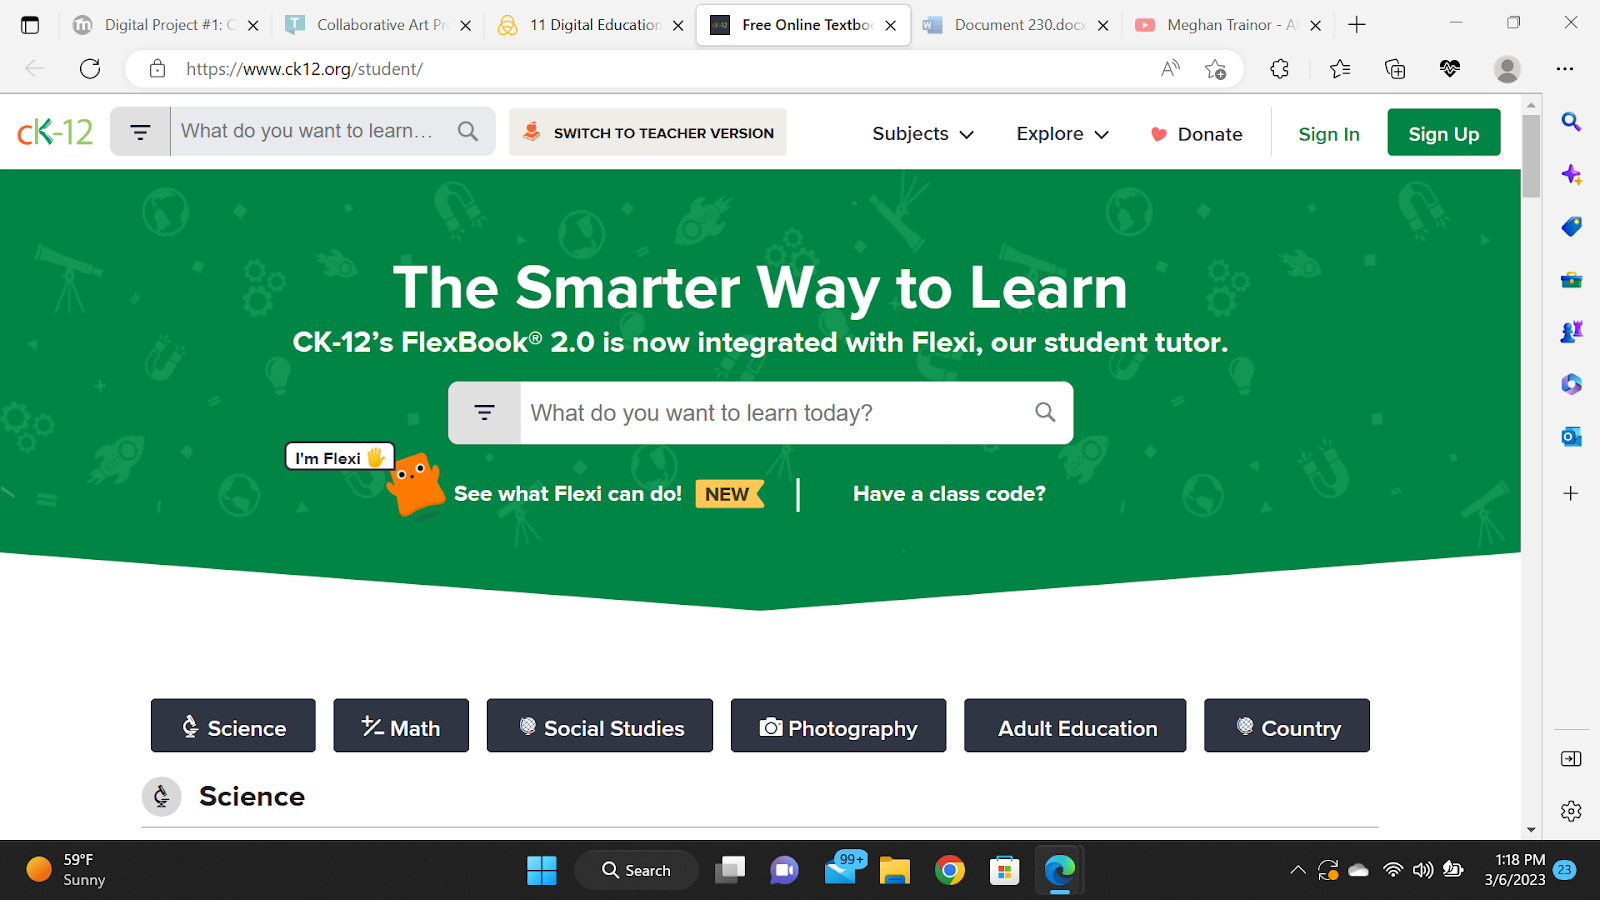
Task: Click Flexi orange mascot icon
Action: (415, 485)
